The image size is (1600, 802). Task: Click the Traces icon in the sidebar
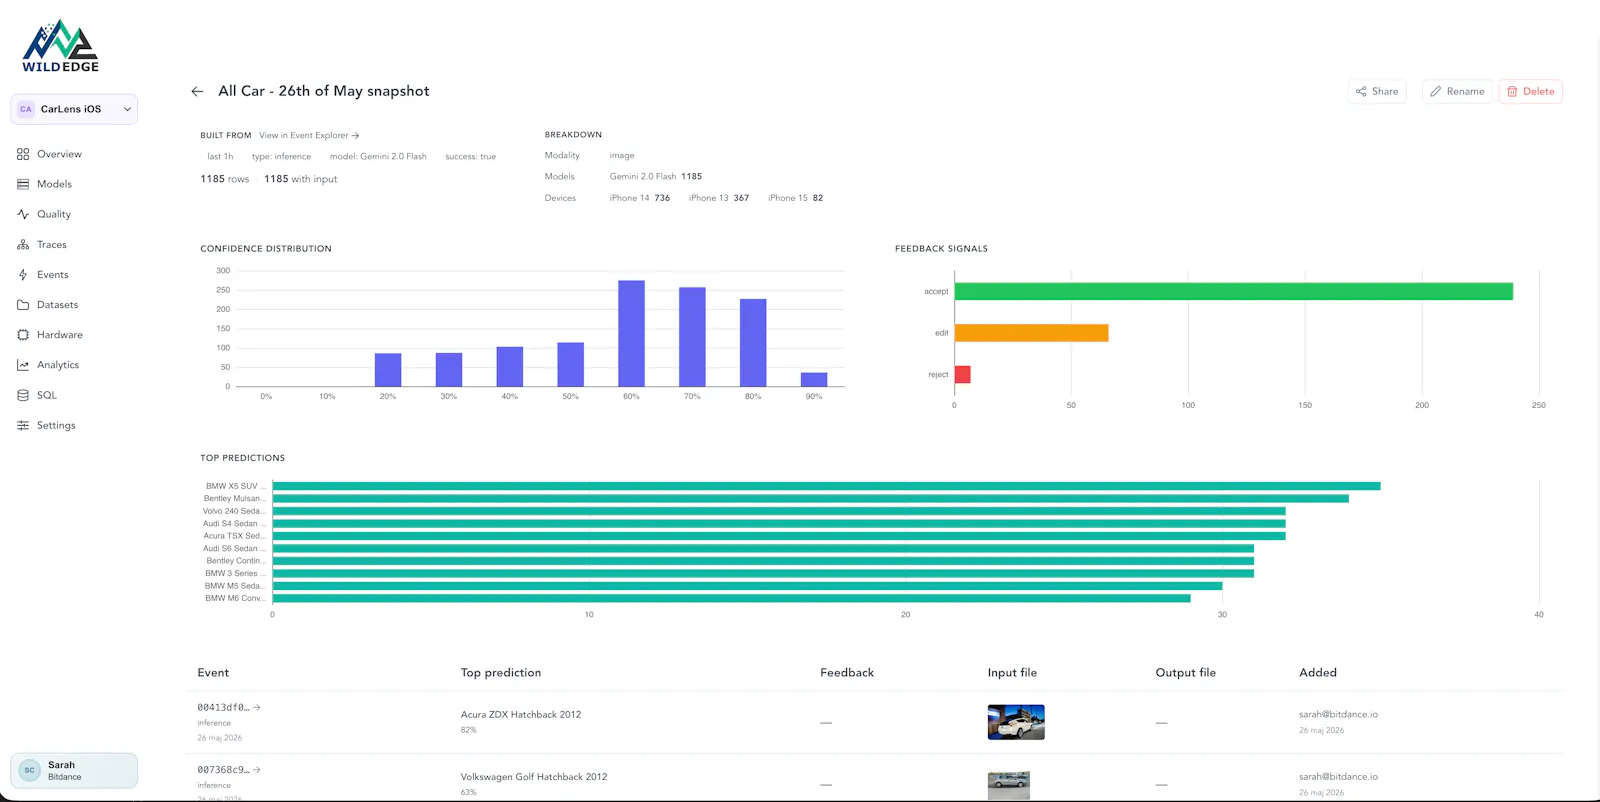(x=23, y=244)
